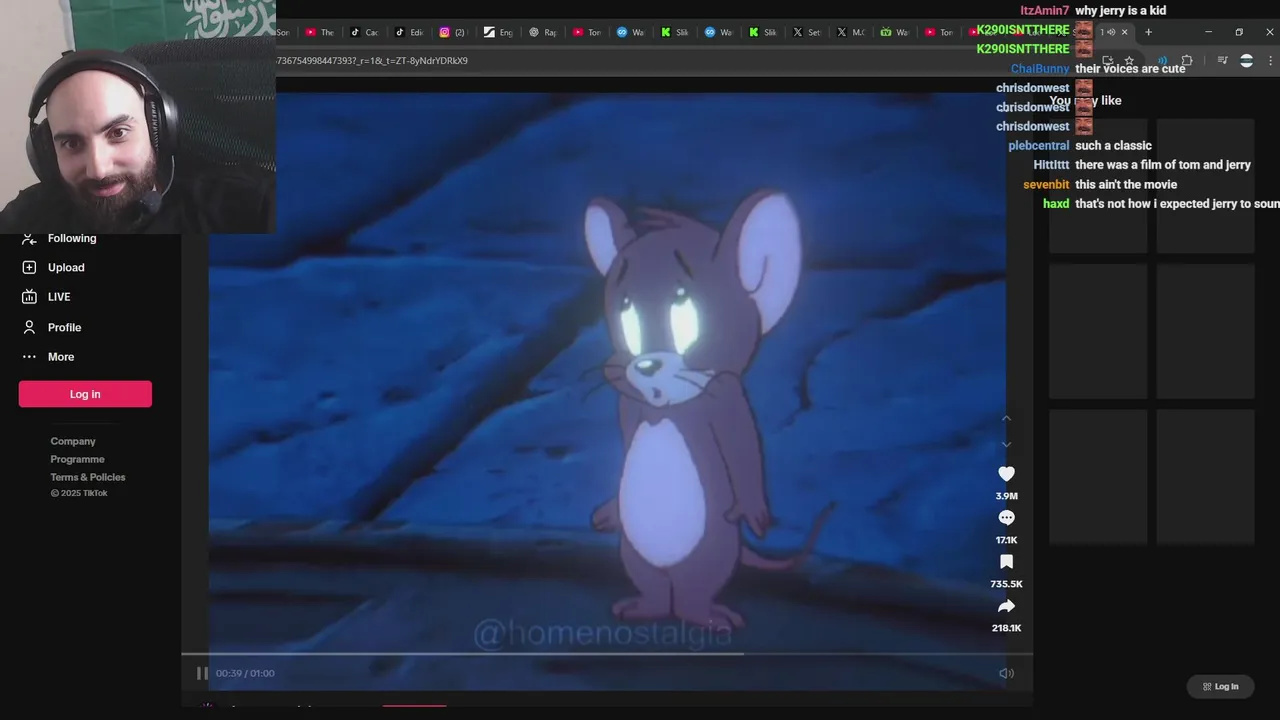Share the video using the arrow icon

pos(1006,606)
